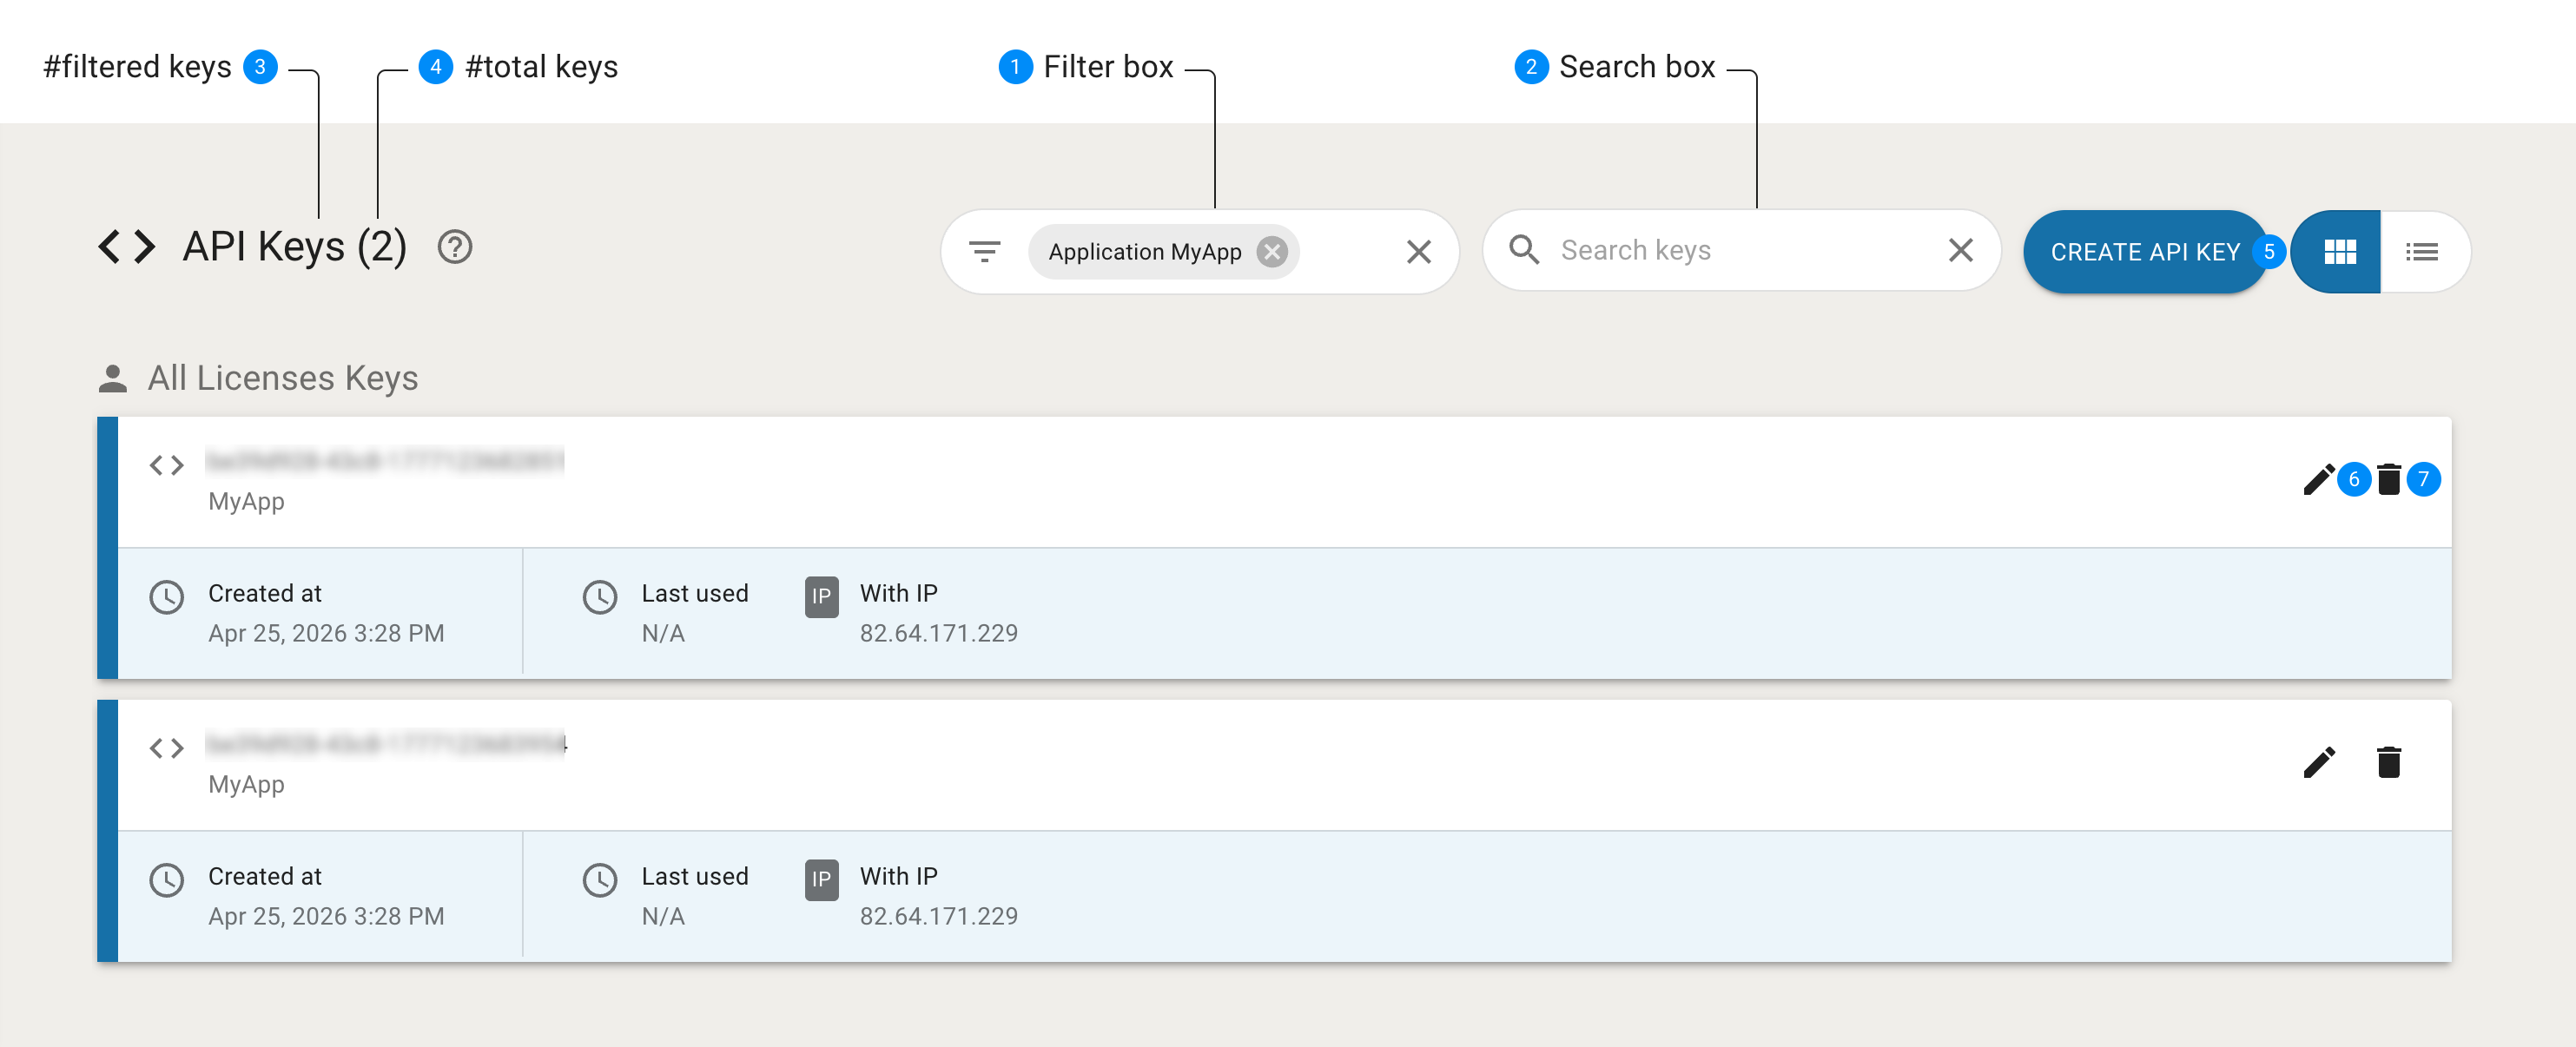The width and height of the screenshot is (2576, 1047).
Task: Click the search magnifier icon
Action: (x=1524, y=250)
